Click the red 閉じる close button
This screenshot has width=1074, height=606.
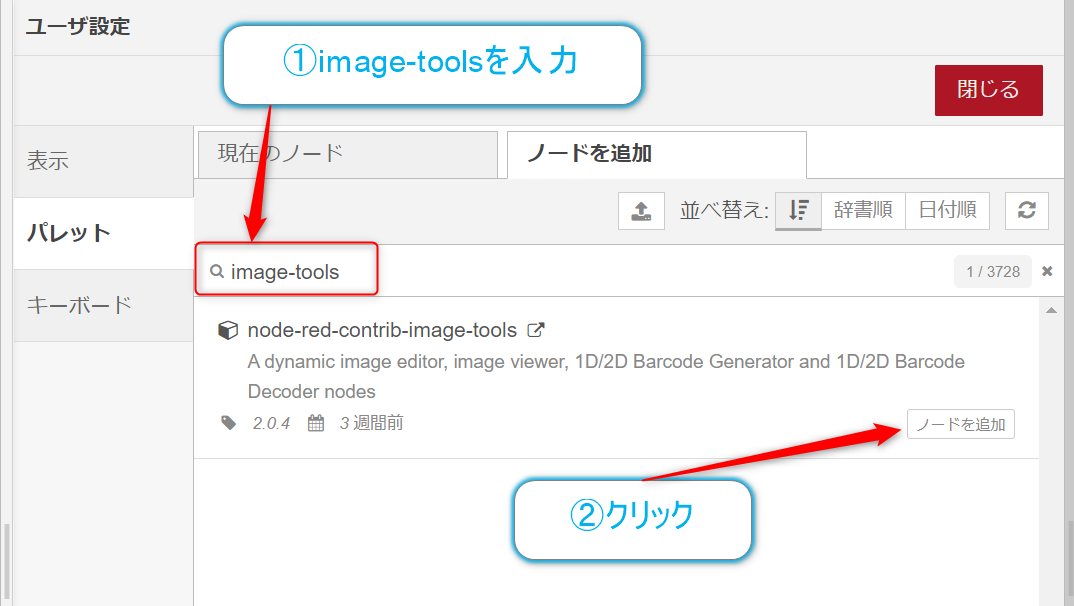pyautogui.click(x=988, y=90)
